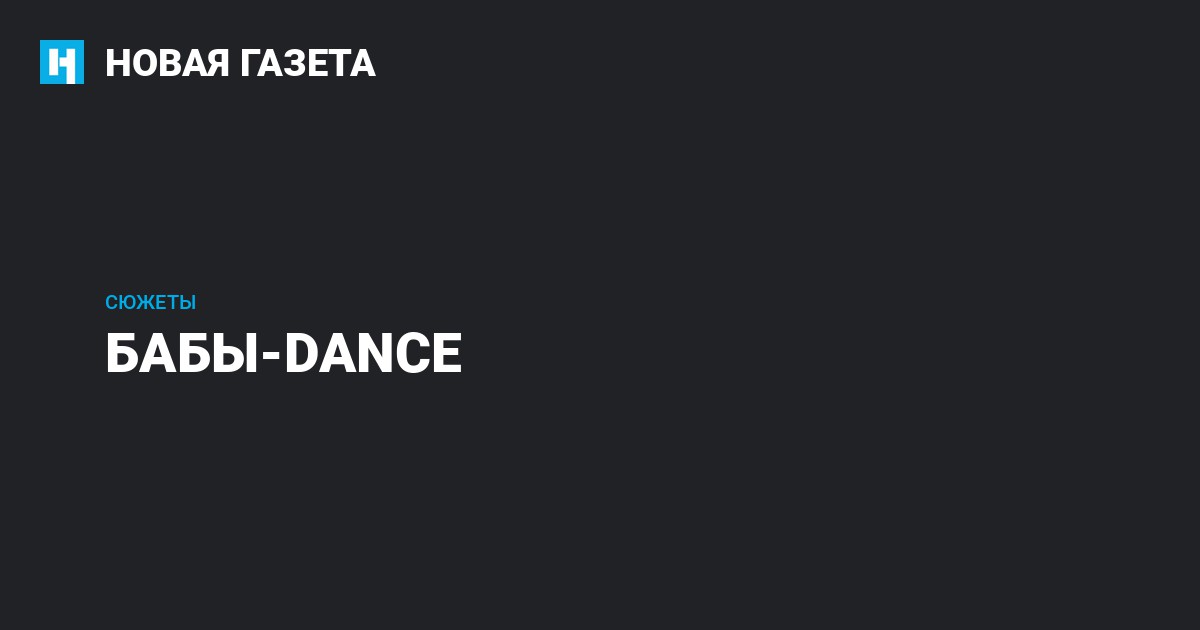Open the article titled БАБЫ-DANCE
This screenshot has height=630, width=1200.
coord(283,354)
